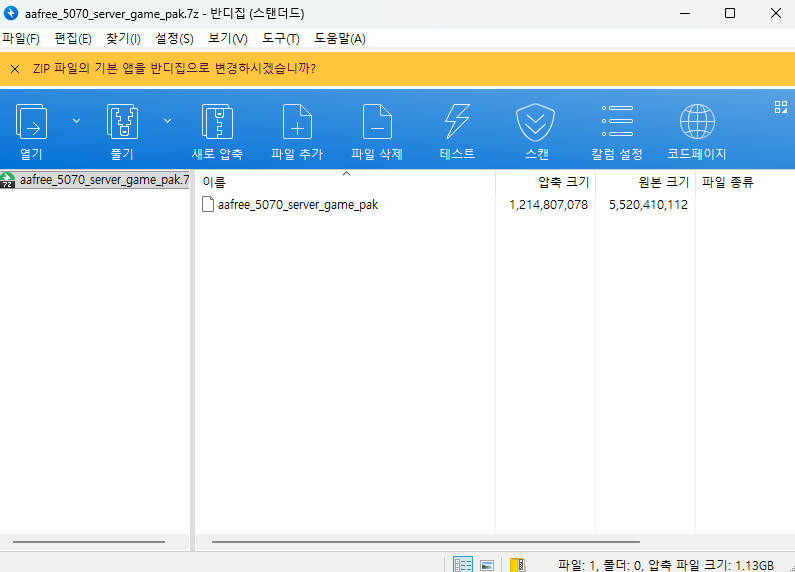Click the Bandizip logo in the title bar

click(11, 13)
